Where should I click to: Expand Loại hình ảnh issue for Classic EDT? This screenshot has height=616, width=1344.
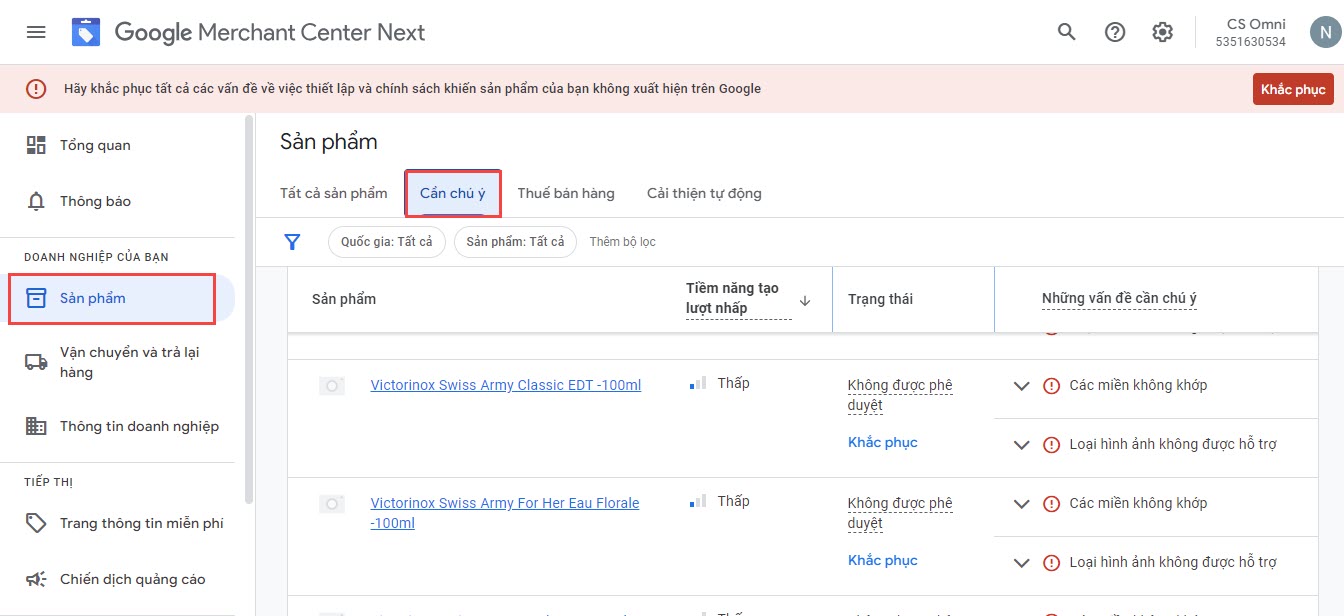pos(1021,445)
